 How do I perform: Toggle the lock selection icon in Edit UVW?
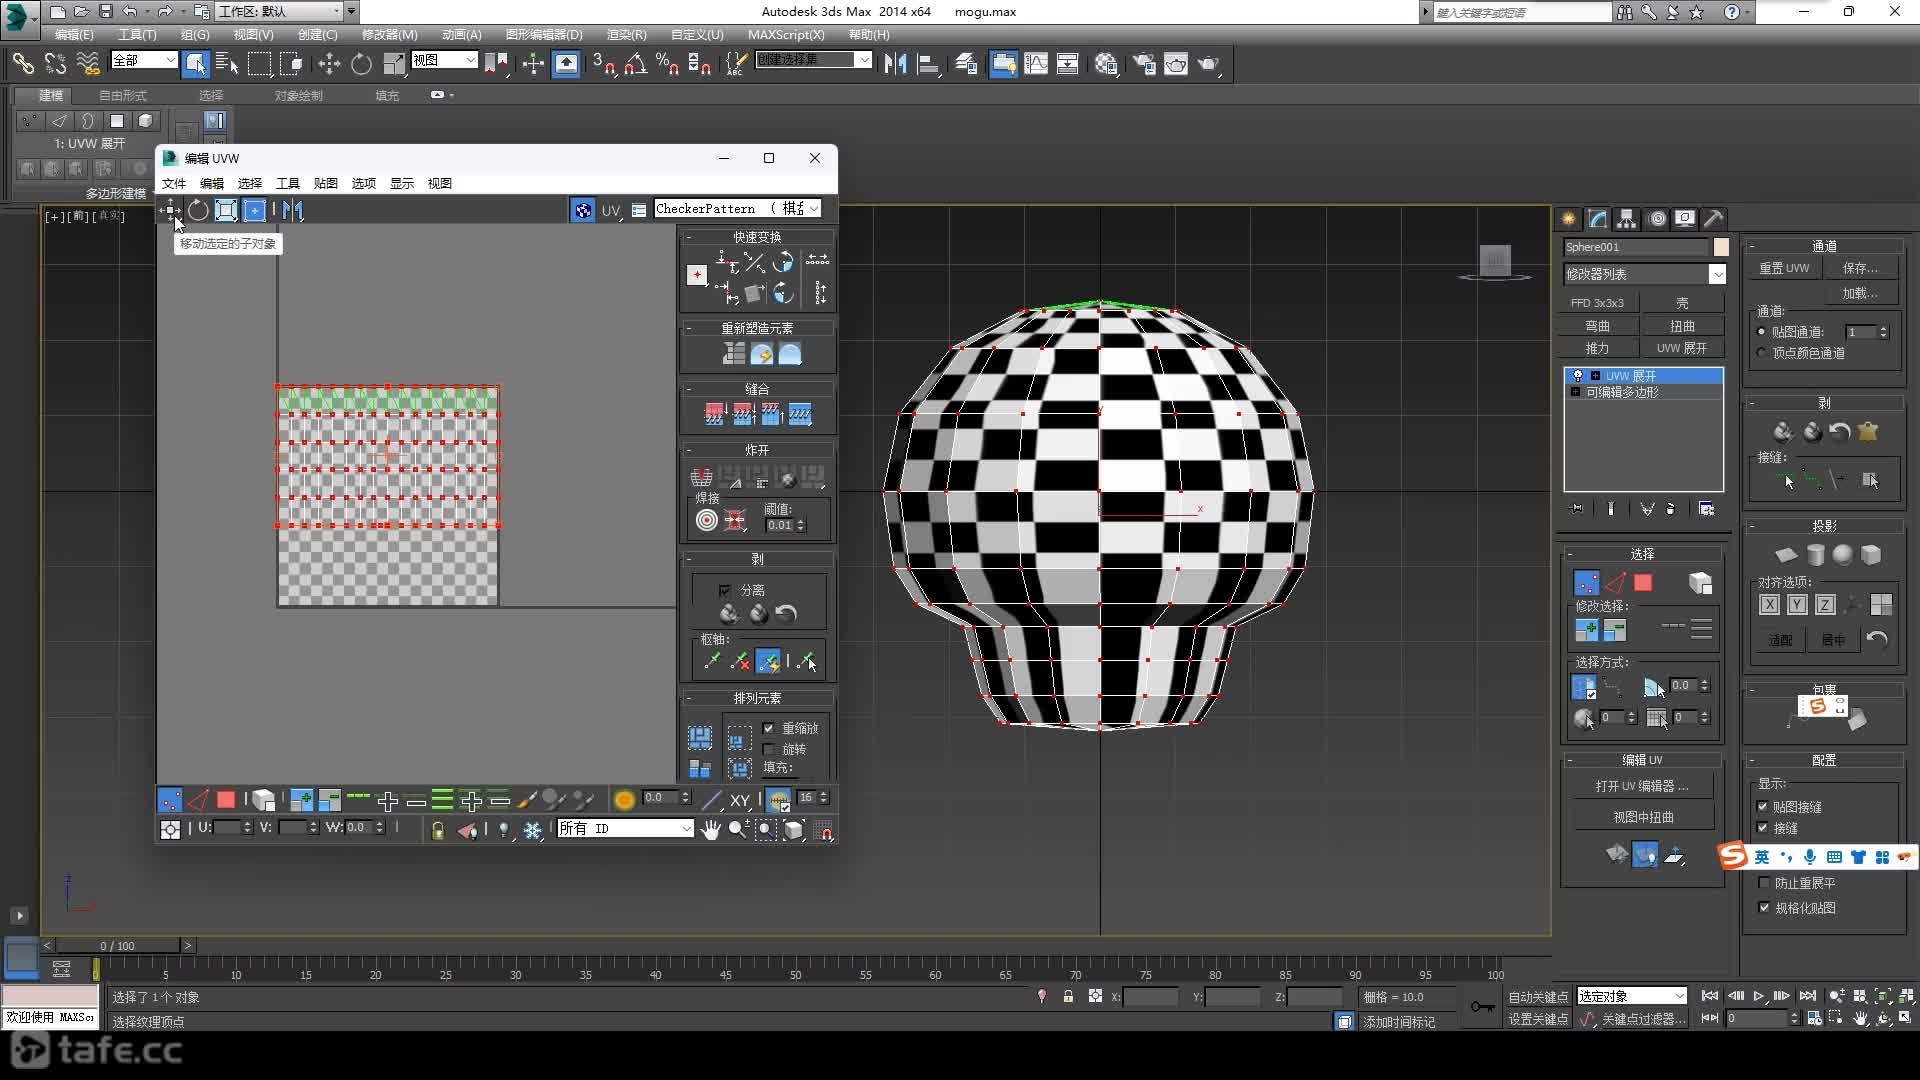coord(437,830)
